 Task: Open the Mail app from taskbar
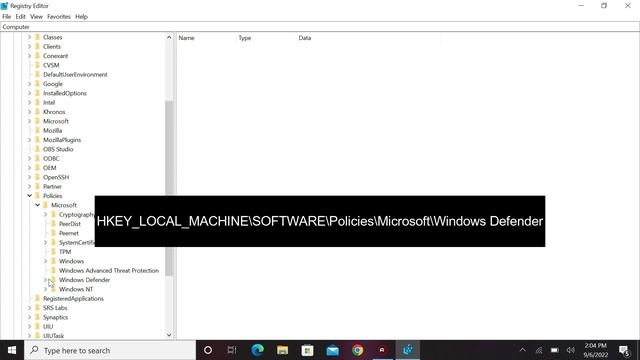click(332, 350)
